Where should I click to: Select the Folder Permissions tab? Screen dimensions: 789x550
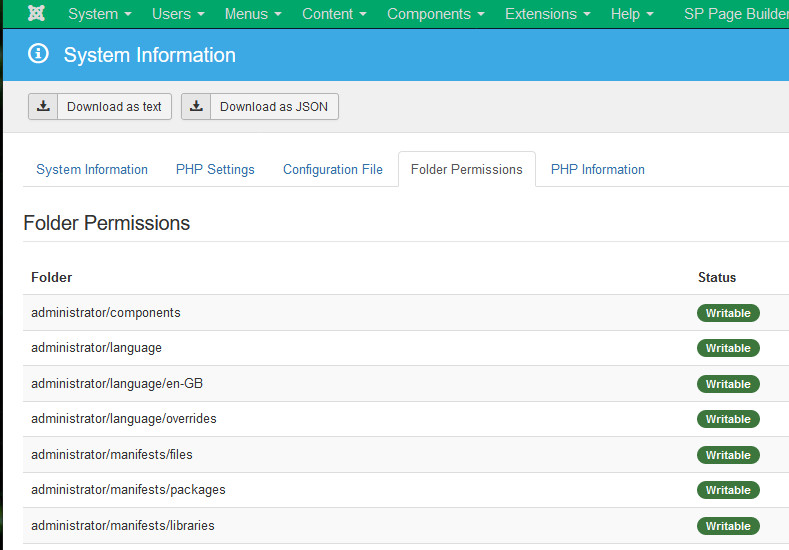click(x=466, y=170)
